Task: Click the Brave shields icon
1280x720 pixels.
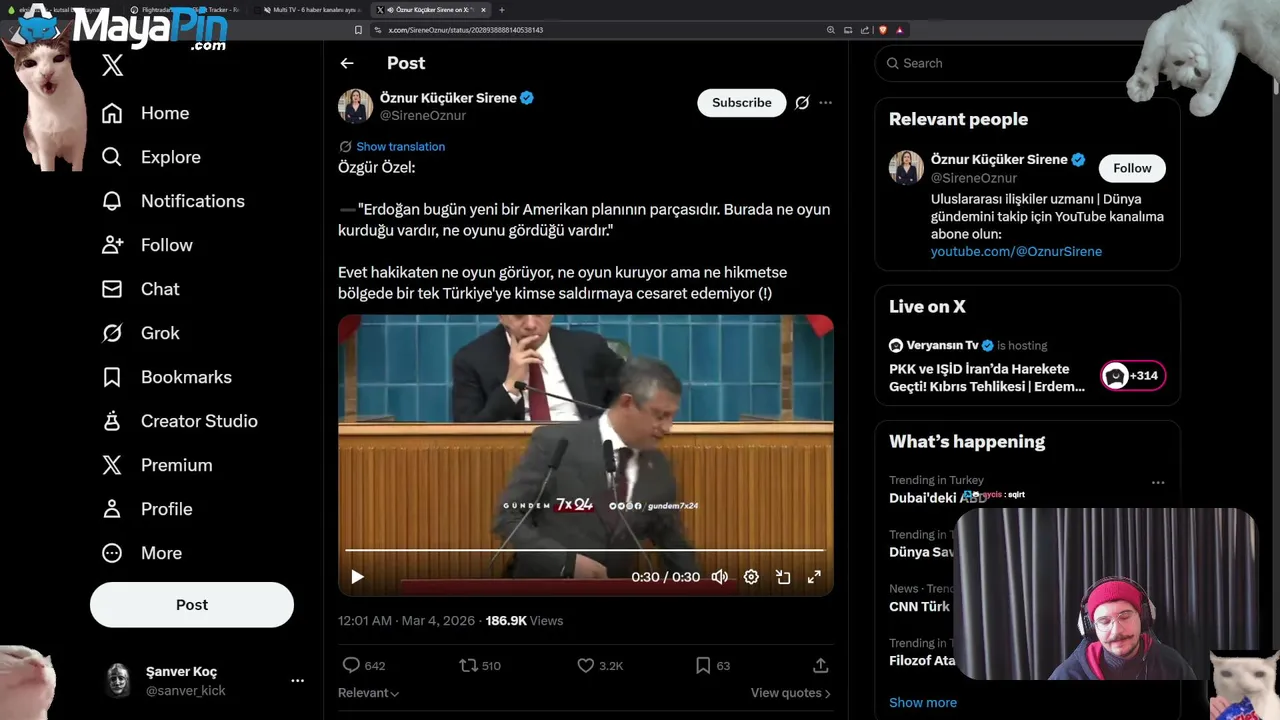Action: [883, 30]
